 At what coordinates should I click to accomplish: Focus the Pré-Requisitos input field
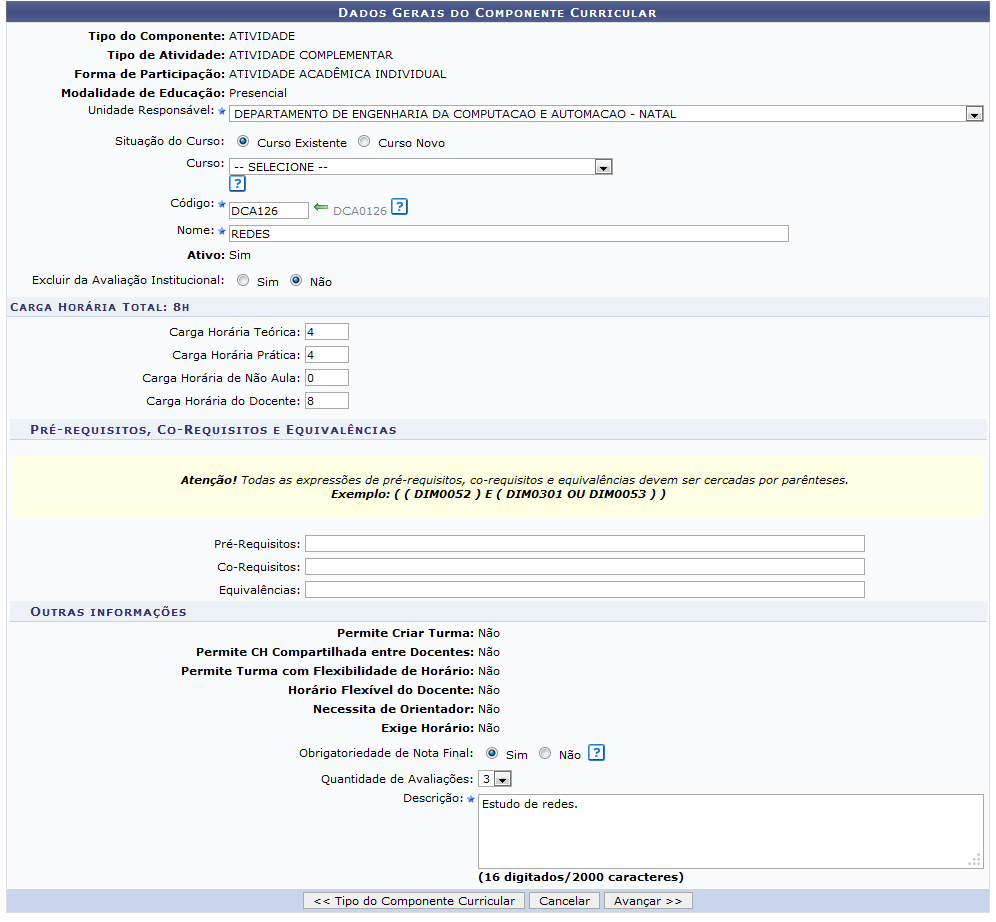pos(584,544)
